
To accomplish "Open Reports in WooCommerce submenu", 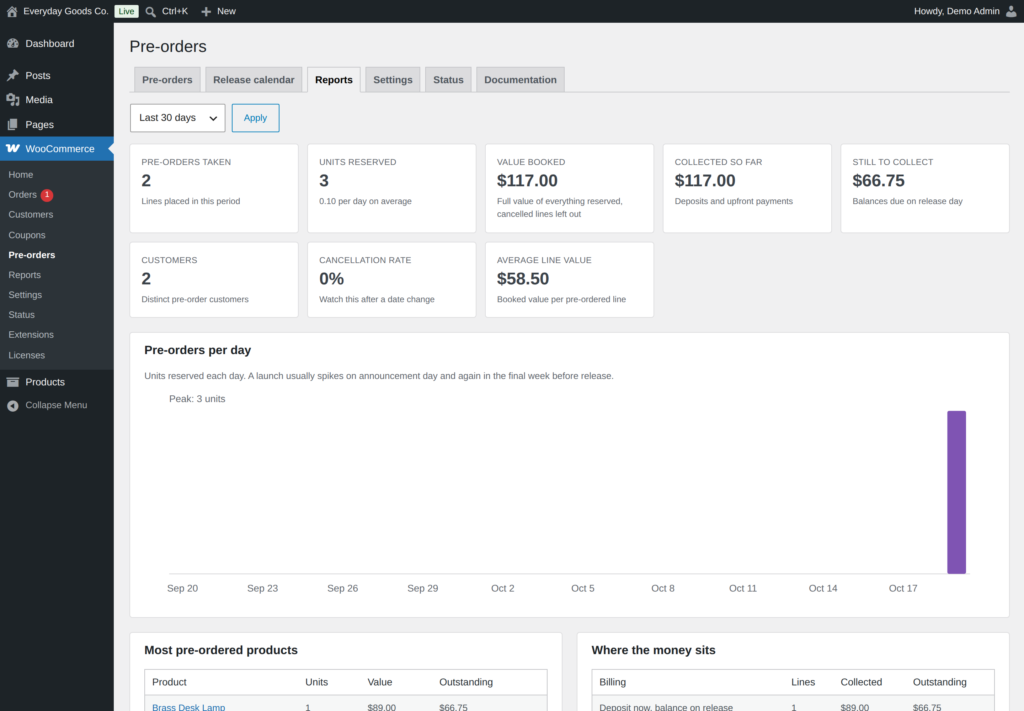I will [x=25, y=275].
